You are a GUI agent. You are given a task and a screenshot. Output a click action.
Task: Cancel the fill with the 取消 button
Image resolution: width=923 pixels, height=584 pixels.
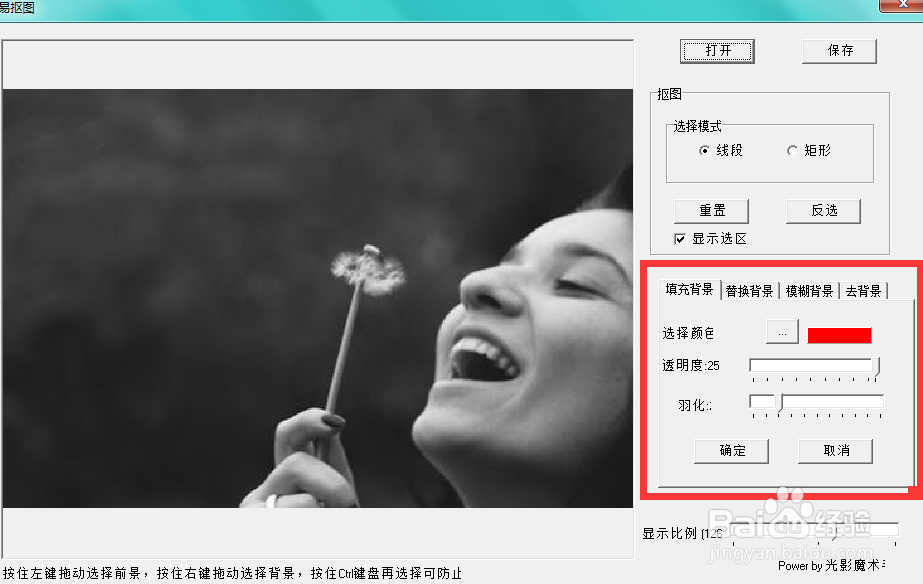(835, 451)
